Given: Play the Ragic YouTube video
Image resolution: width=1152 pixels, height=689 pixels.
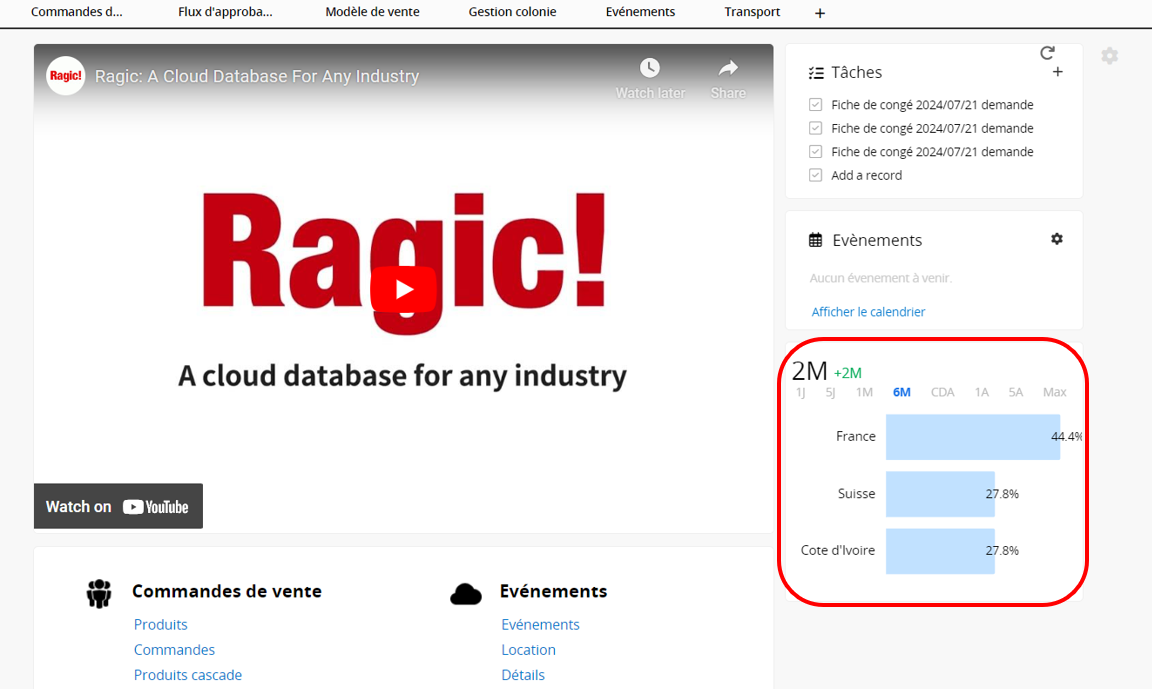Looking at the screenshot, I should coord(403,289).
